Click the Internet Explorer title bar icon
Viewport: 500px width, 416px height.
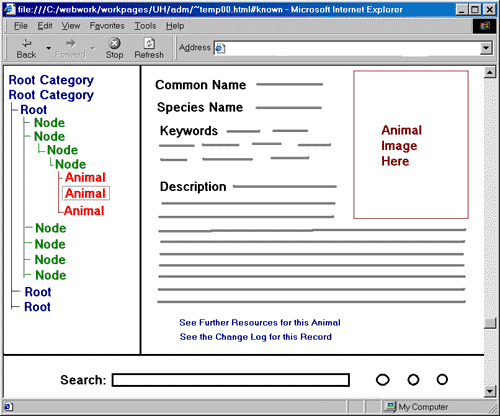(9, 9)
